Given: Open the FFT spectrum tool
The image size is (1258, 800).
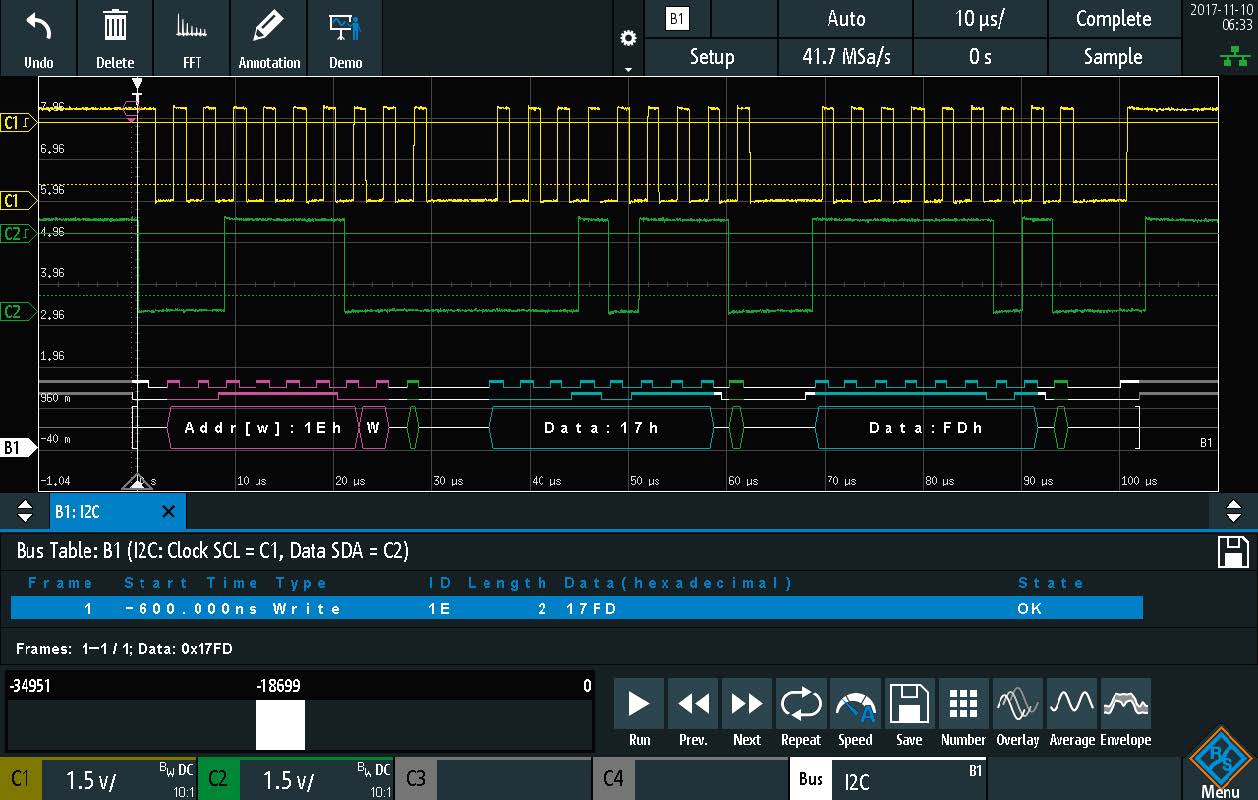Looking at the screenshot, I should [192, 37].
